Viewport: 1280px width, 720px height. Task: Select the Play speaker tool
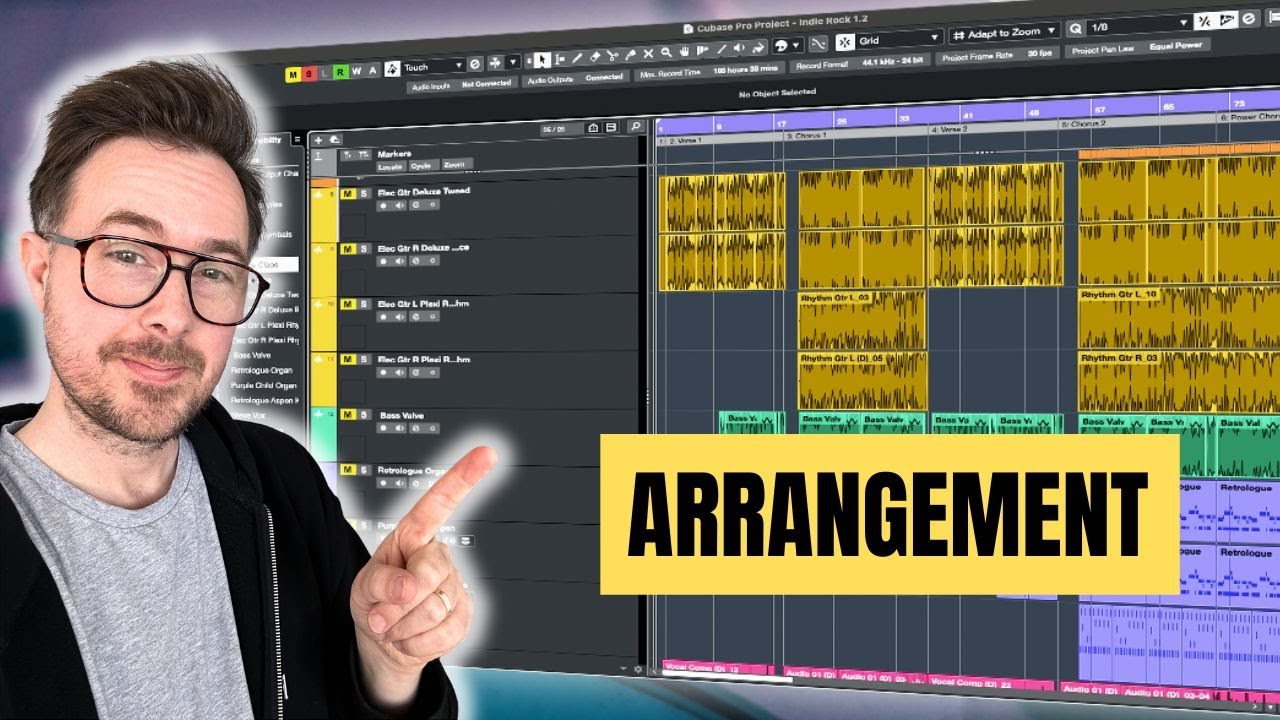(739, 48)
